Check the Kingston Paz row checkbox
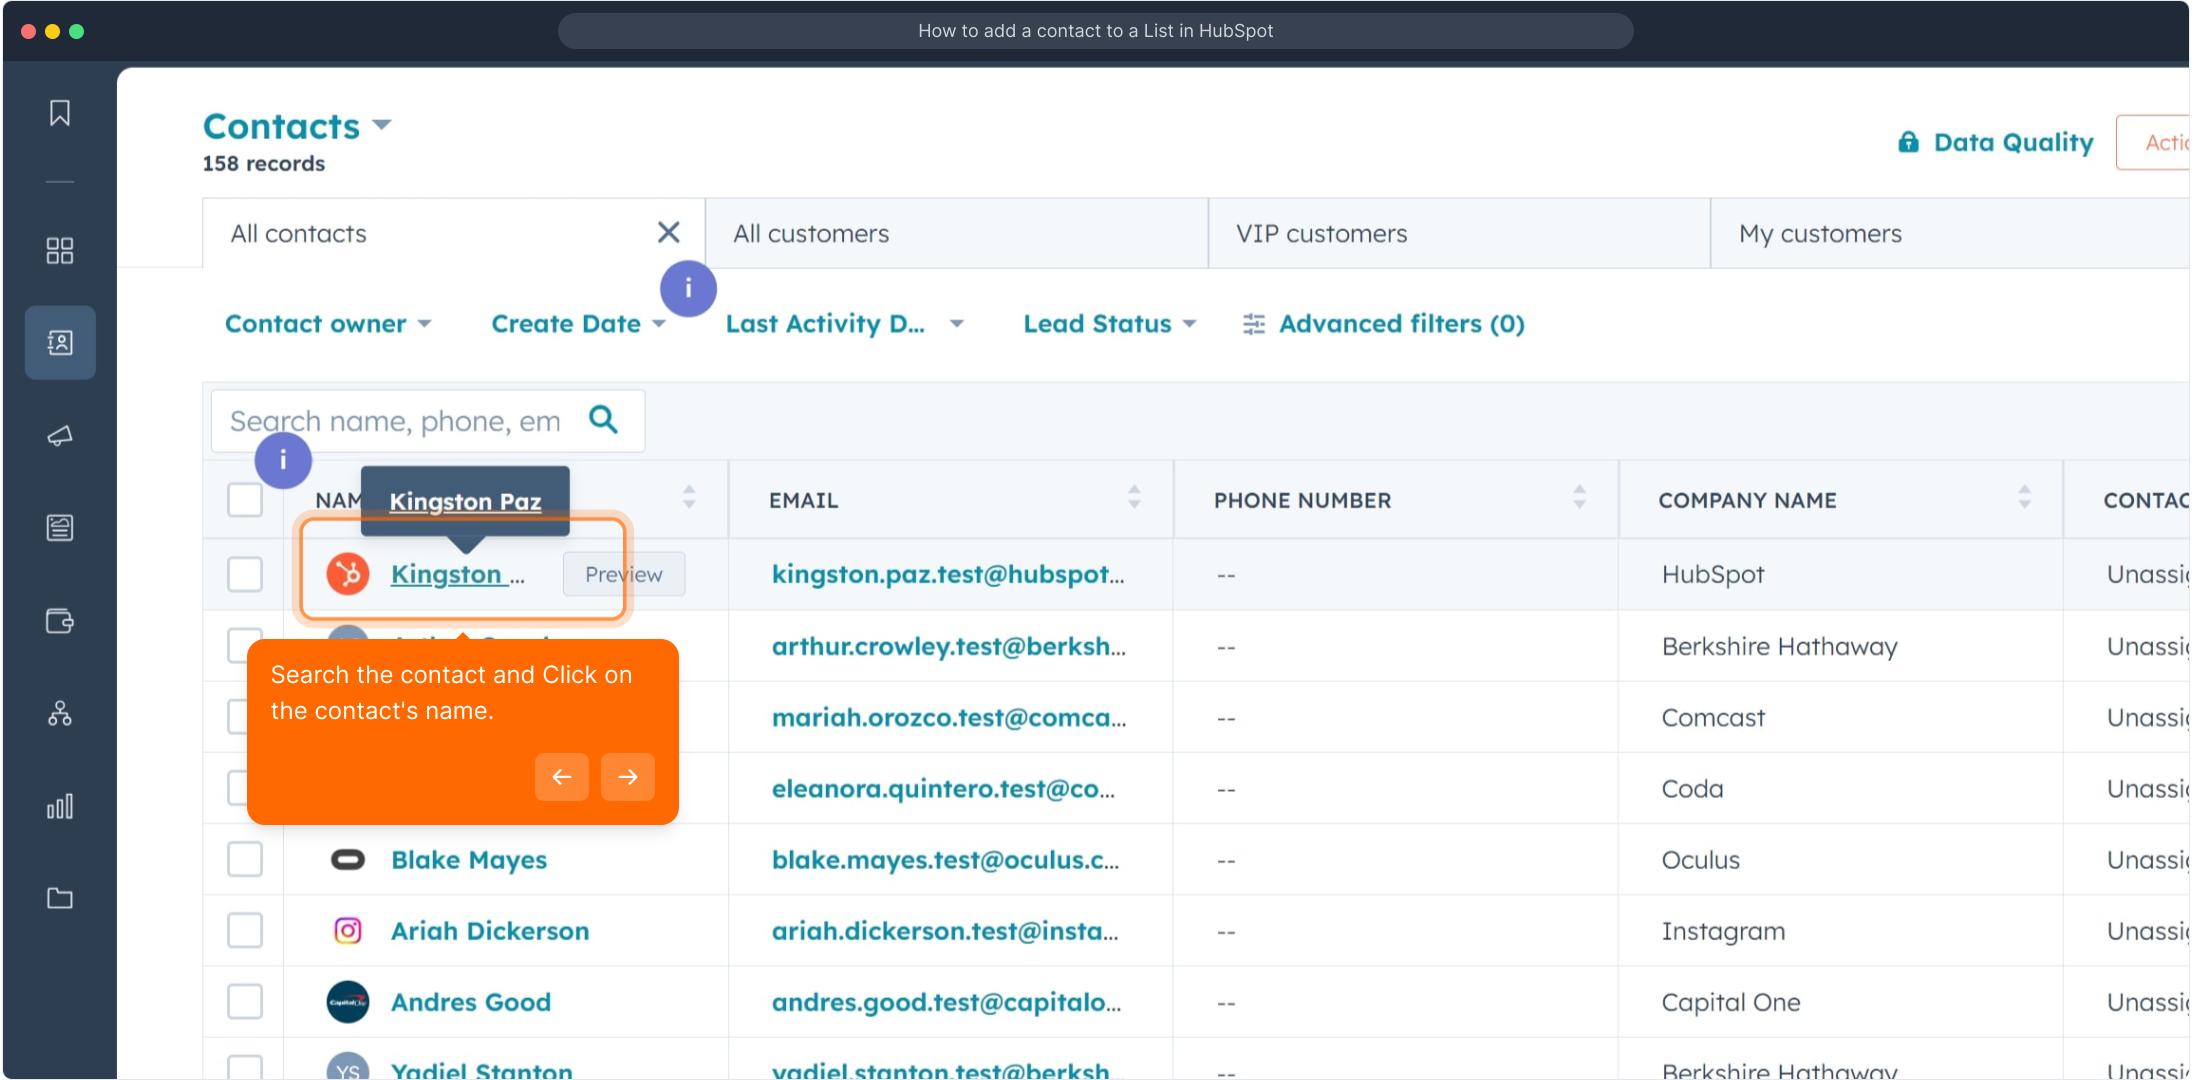This screenshot has width=2192, height=1080. tap(245, 575)
